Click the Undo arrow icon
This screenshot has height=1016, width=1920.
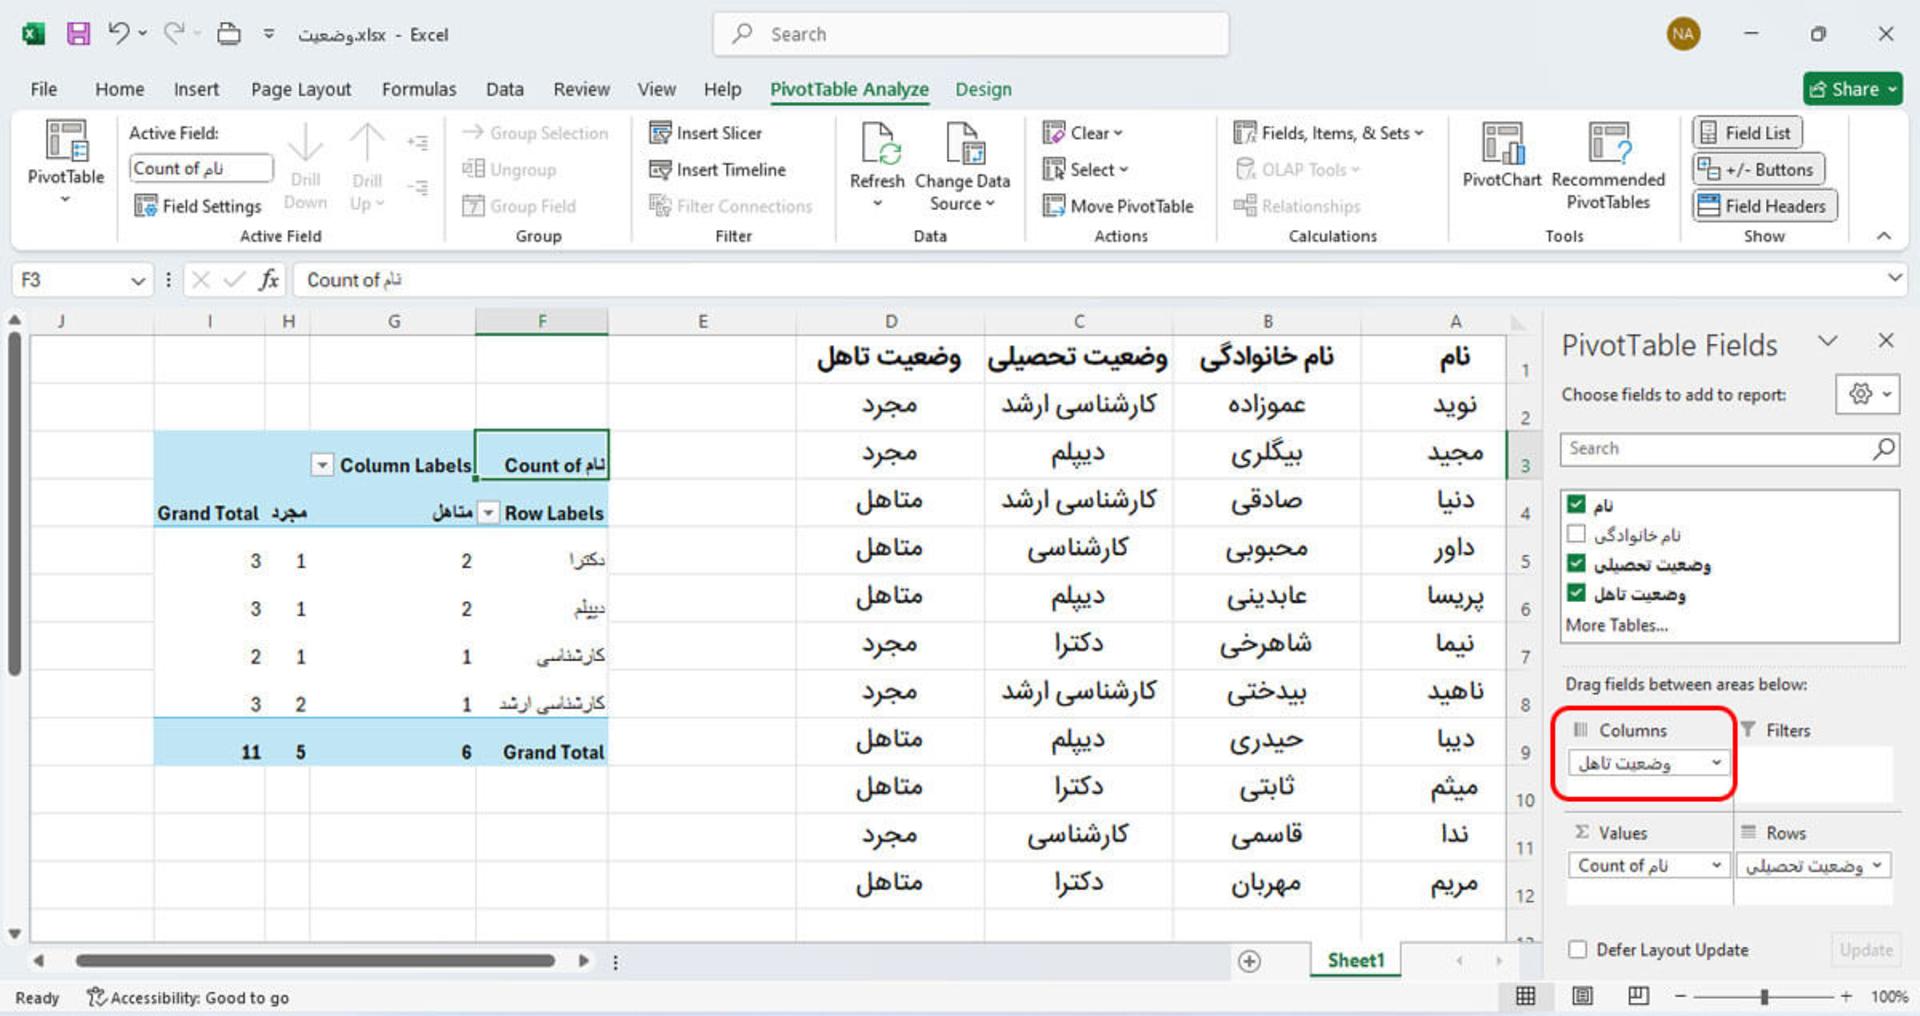(x=119, y=34)
